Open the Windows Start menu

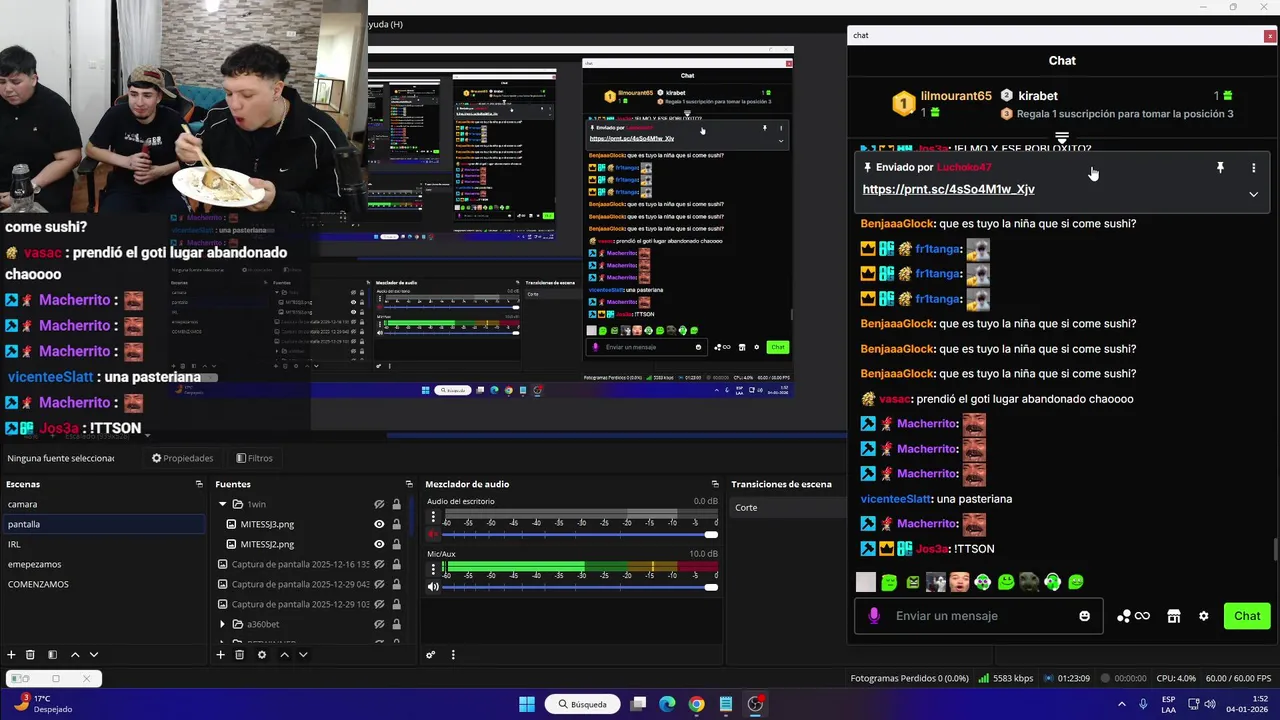tap(527, 704)
